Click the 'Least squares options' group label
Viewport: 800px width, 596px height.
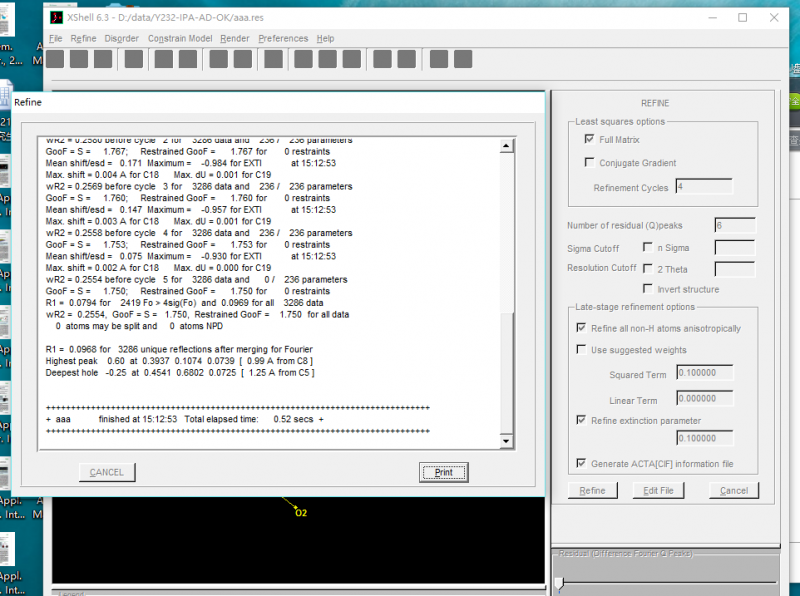(x=620, y=121)
